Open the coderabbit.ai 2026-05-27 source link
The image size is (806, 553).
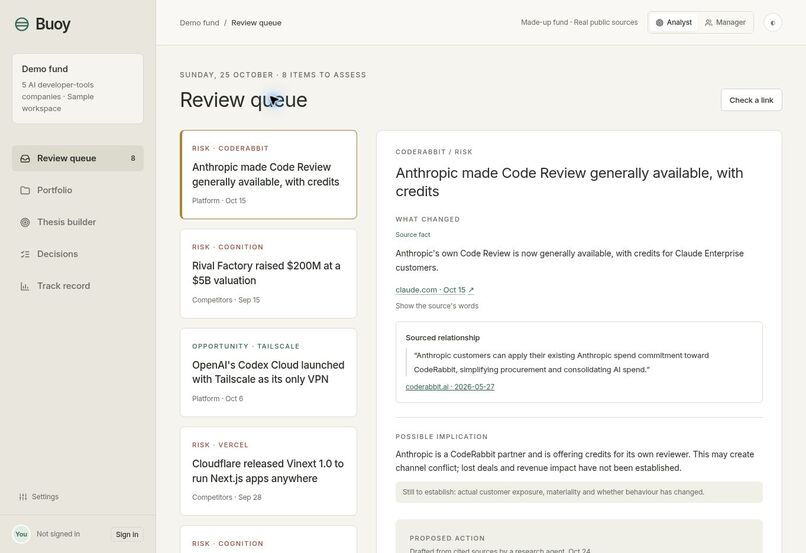point(450,387)
